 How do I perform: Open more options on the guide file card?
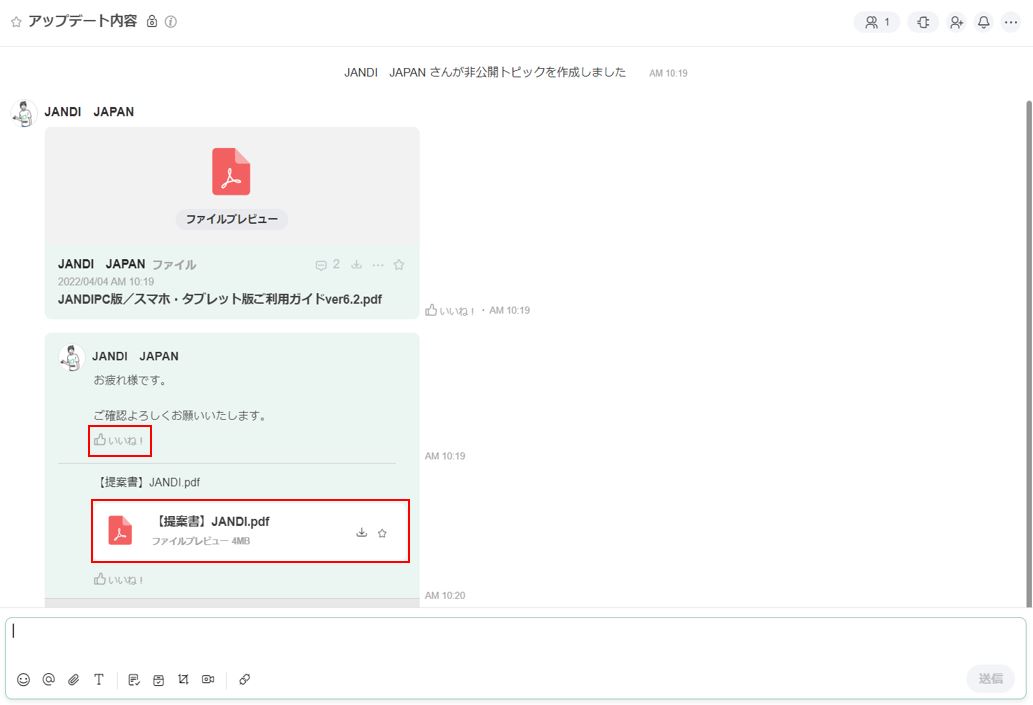coord(377,265)
